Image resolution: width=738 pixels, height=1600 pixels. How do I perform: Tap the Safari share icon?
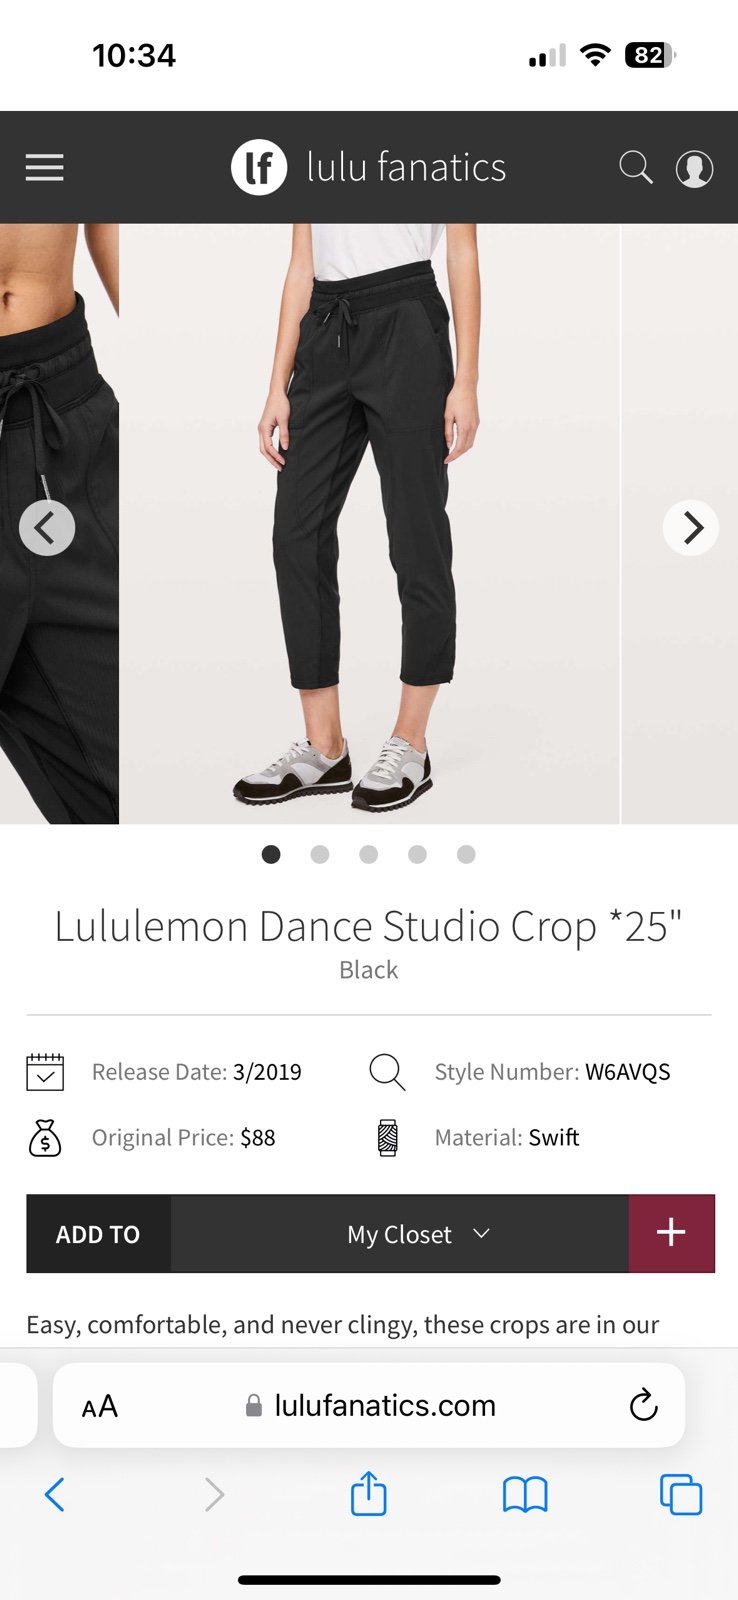pyautogui.click(x=369, y=1494)
